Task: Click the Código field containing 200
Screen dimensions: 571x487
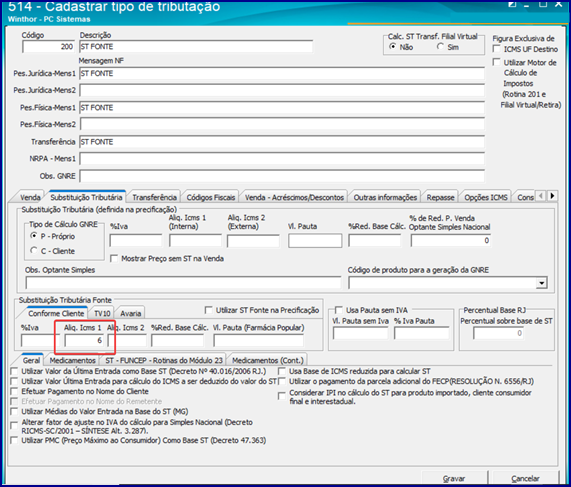Action: (48, 47)
